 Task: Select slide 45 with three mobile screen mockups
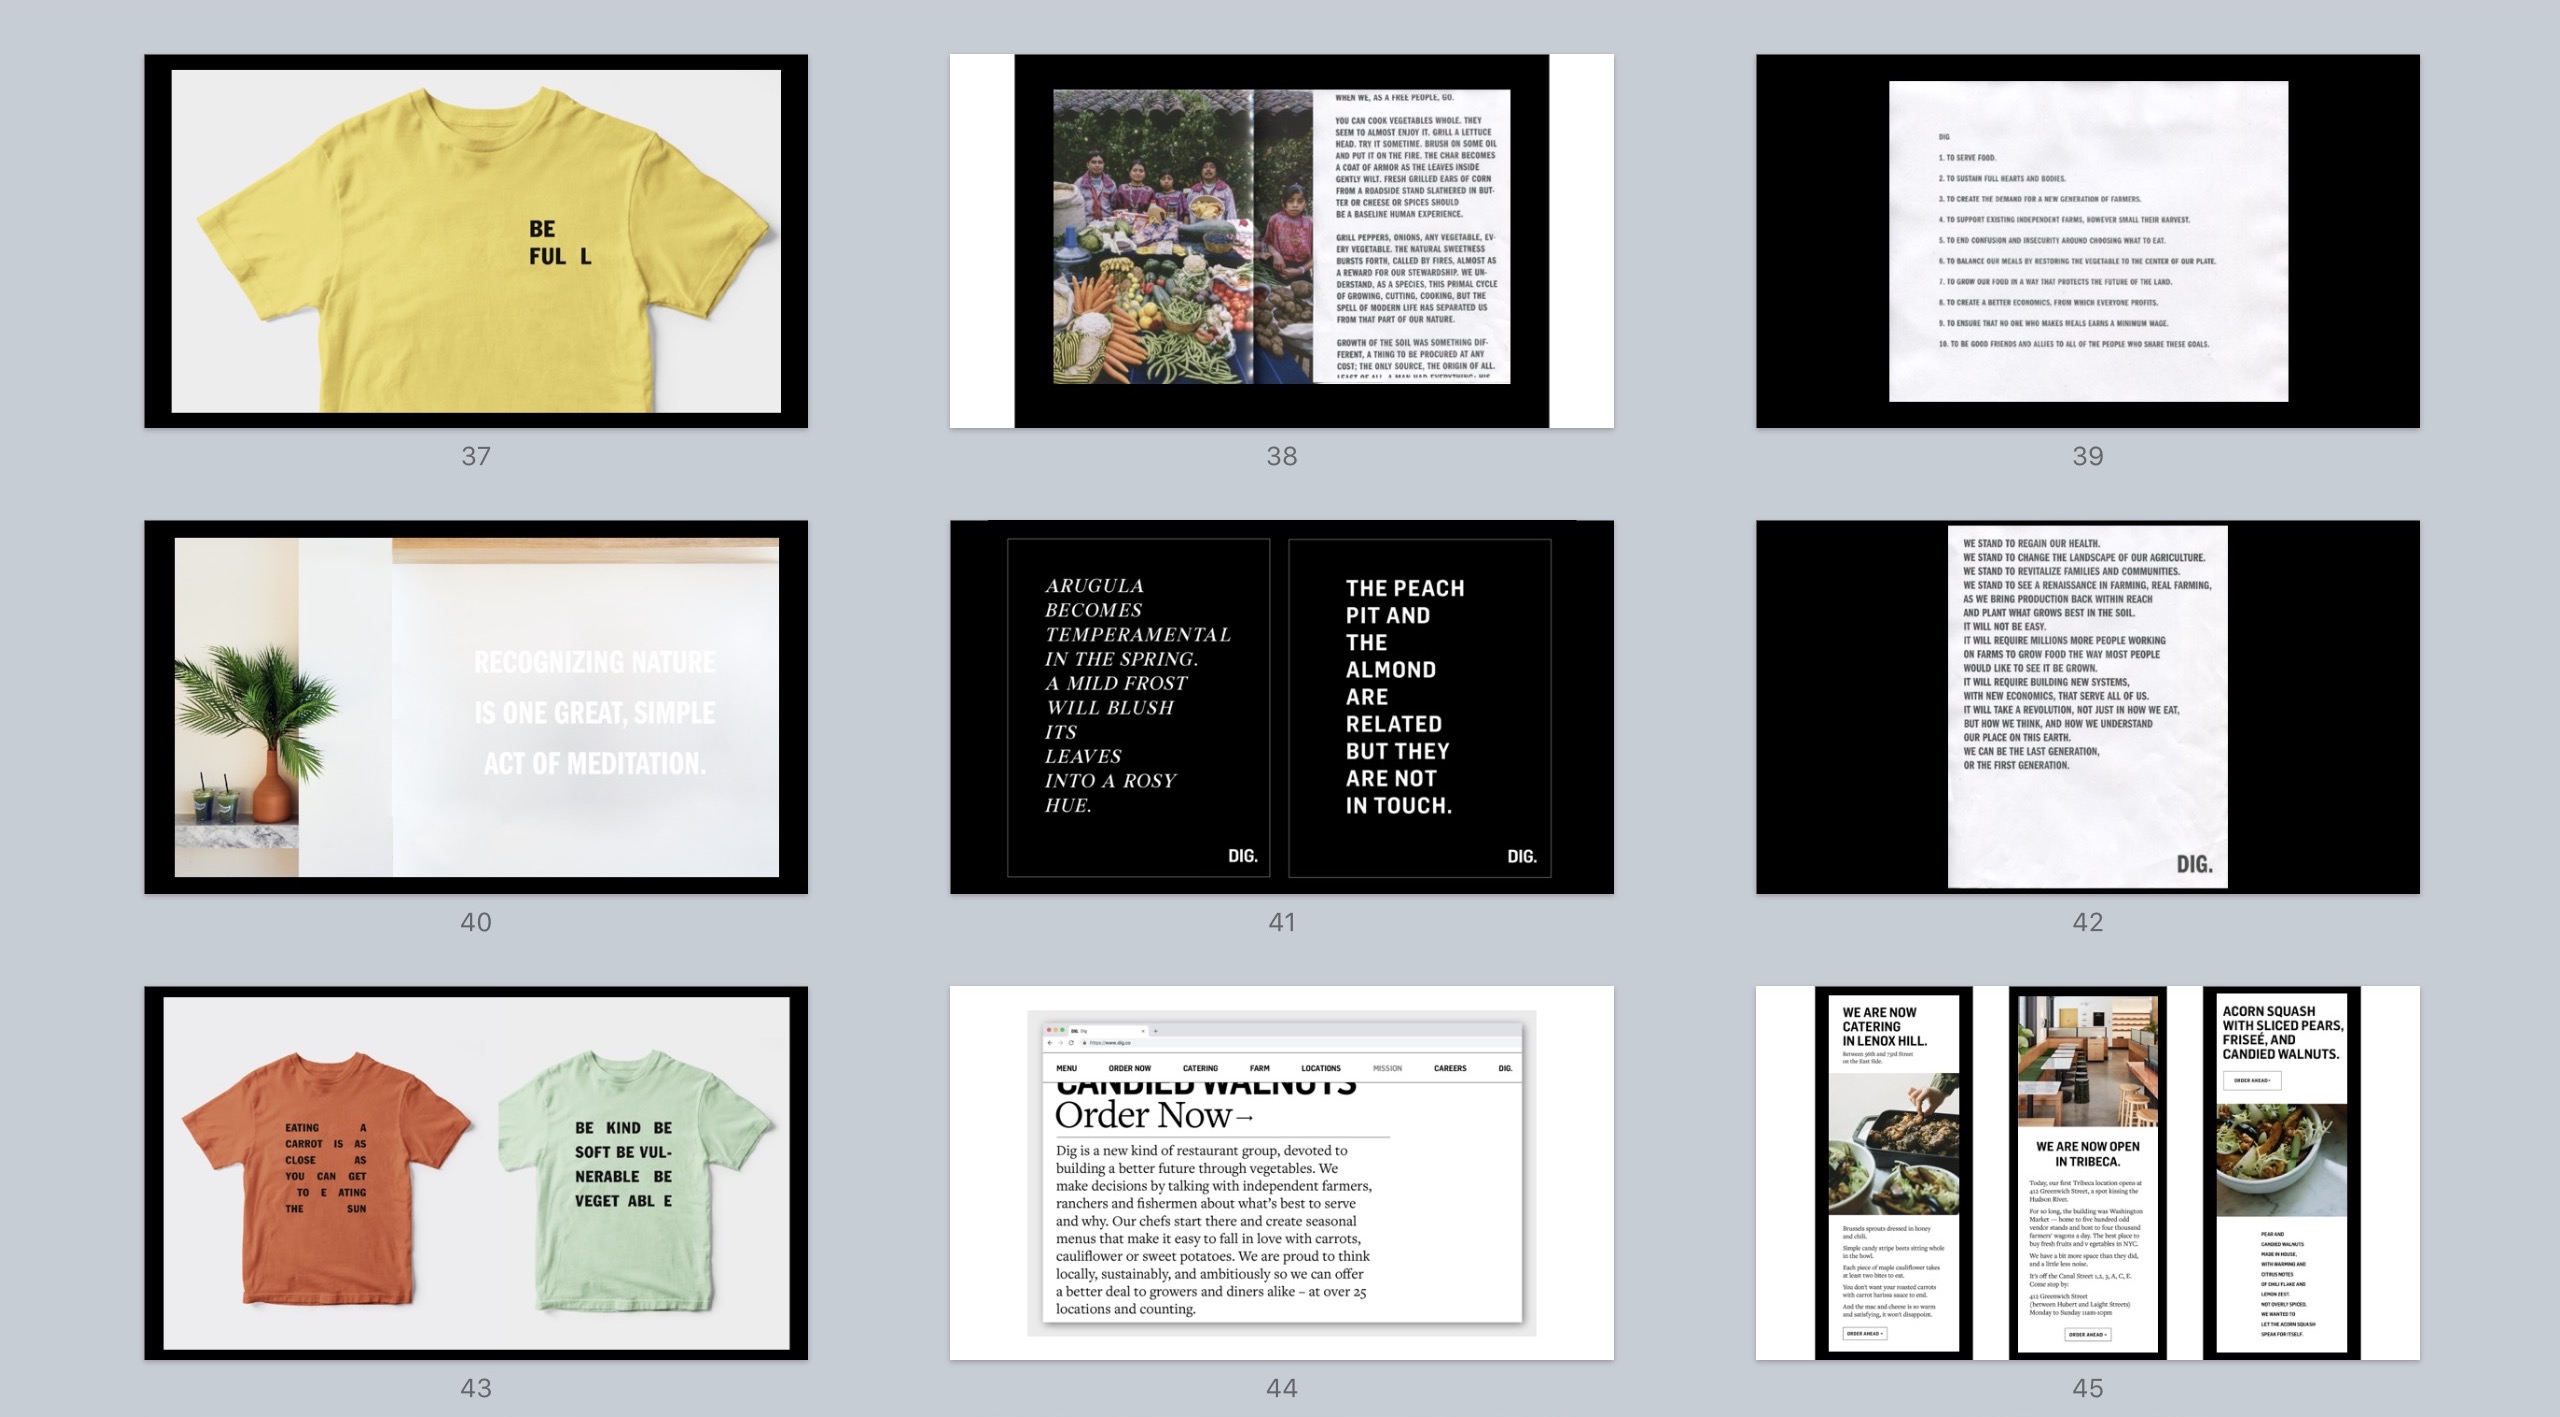(2088, 1173)
